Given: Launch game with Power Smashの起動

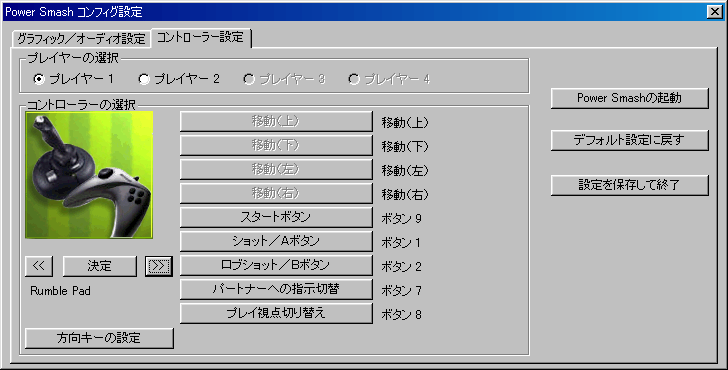Looking at the screenshot, I should 630,98.
